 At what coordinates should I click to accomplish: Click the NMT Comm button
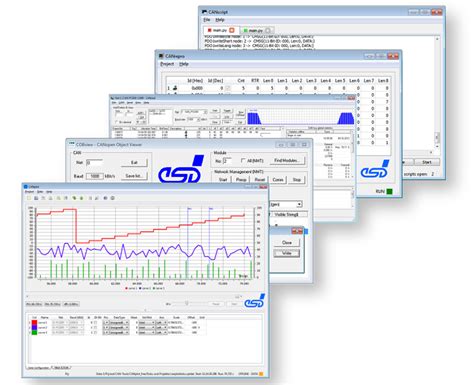click(x=278, y=179)
